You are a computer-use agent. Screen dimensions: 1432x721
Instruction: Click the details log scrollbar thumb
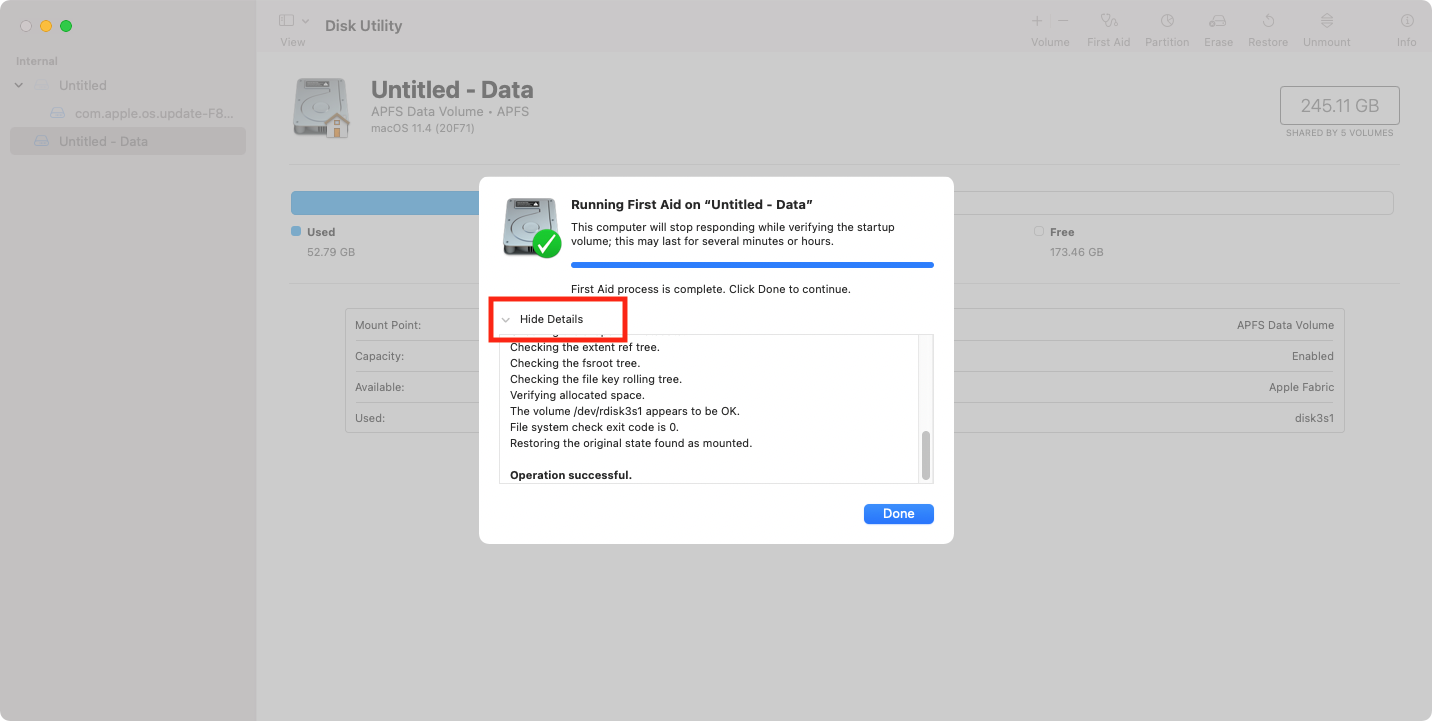tap(926, 455)
